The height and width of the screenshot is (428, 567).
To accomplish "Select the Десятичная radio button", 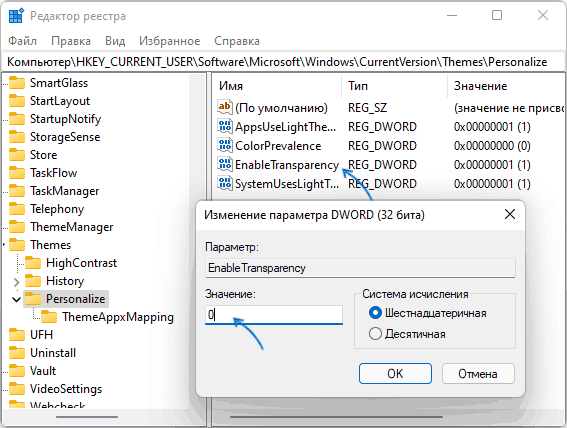I will [375, 334].
